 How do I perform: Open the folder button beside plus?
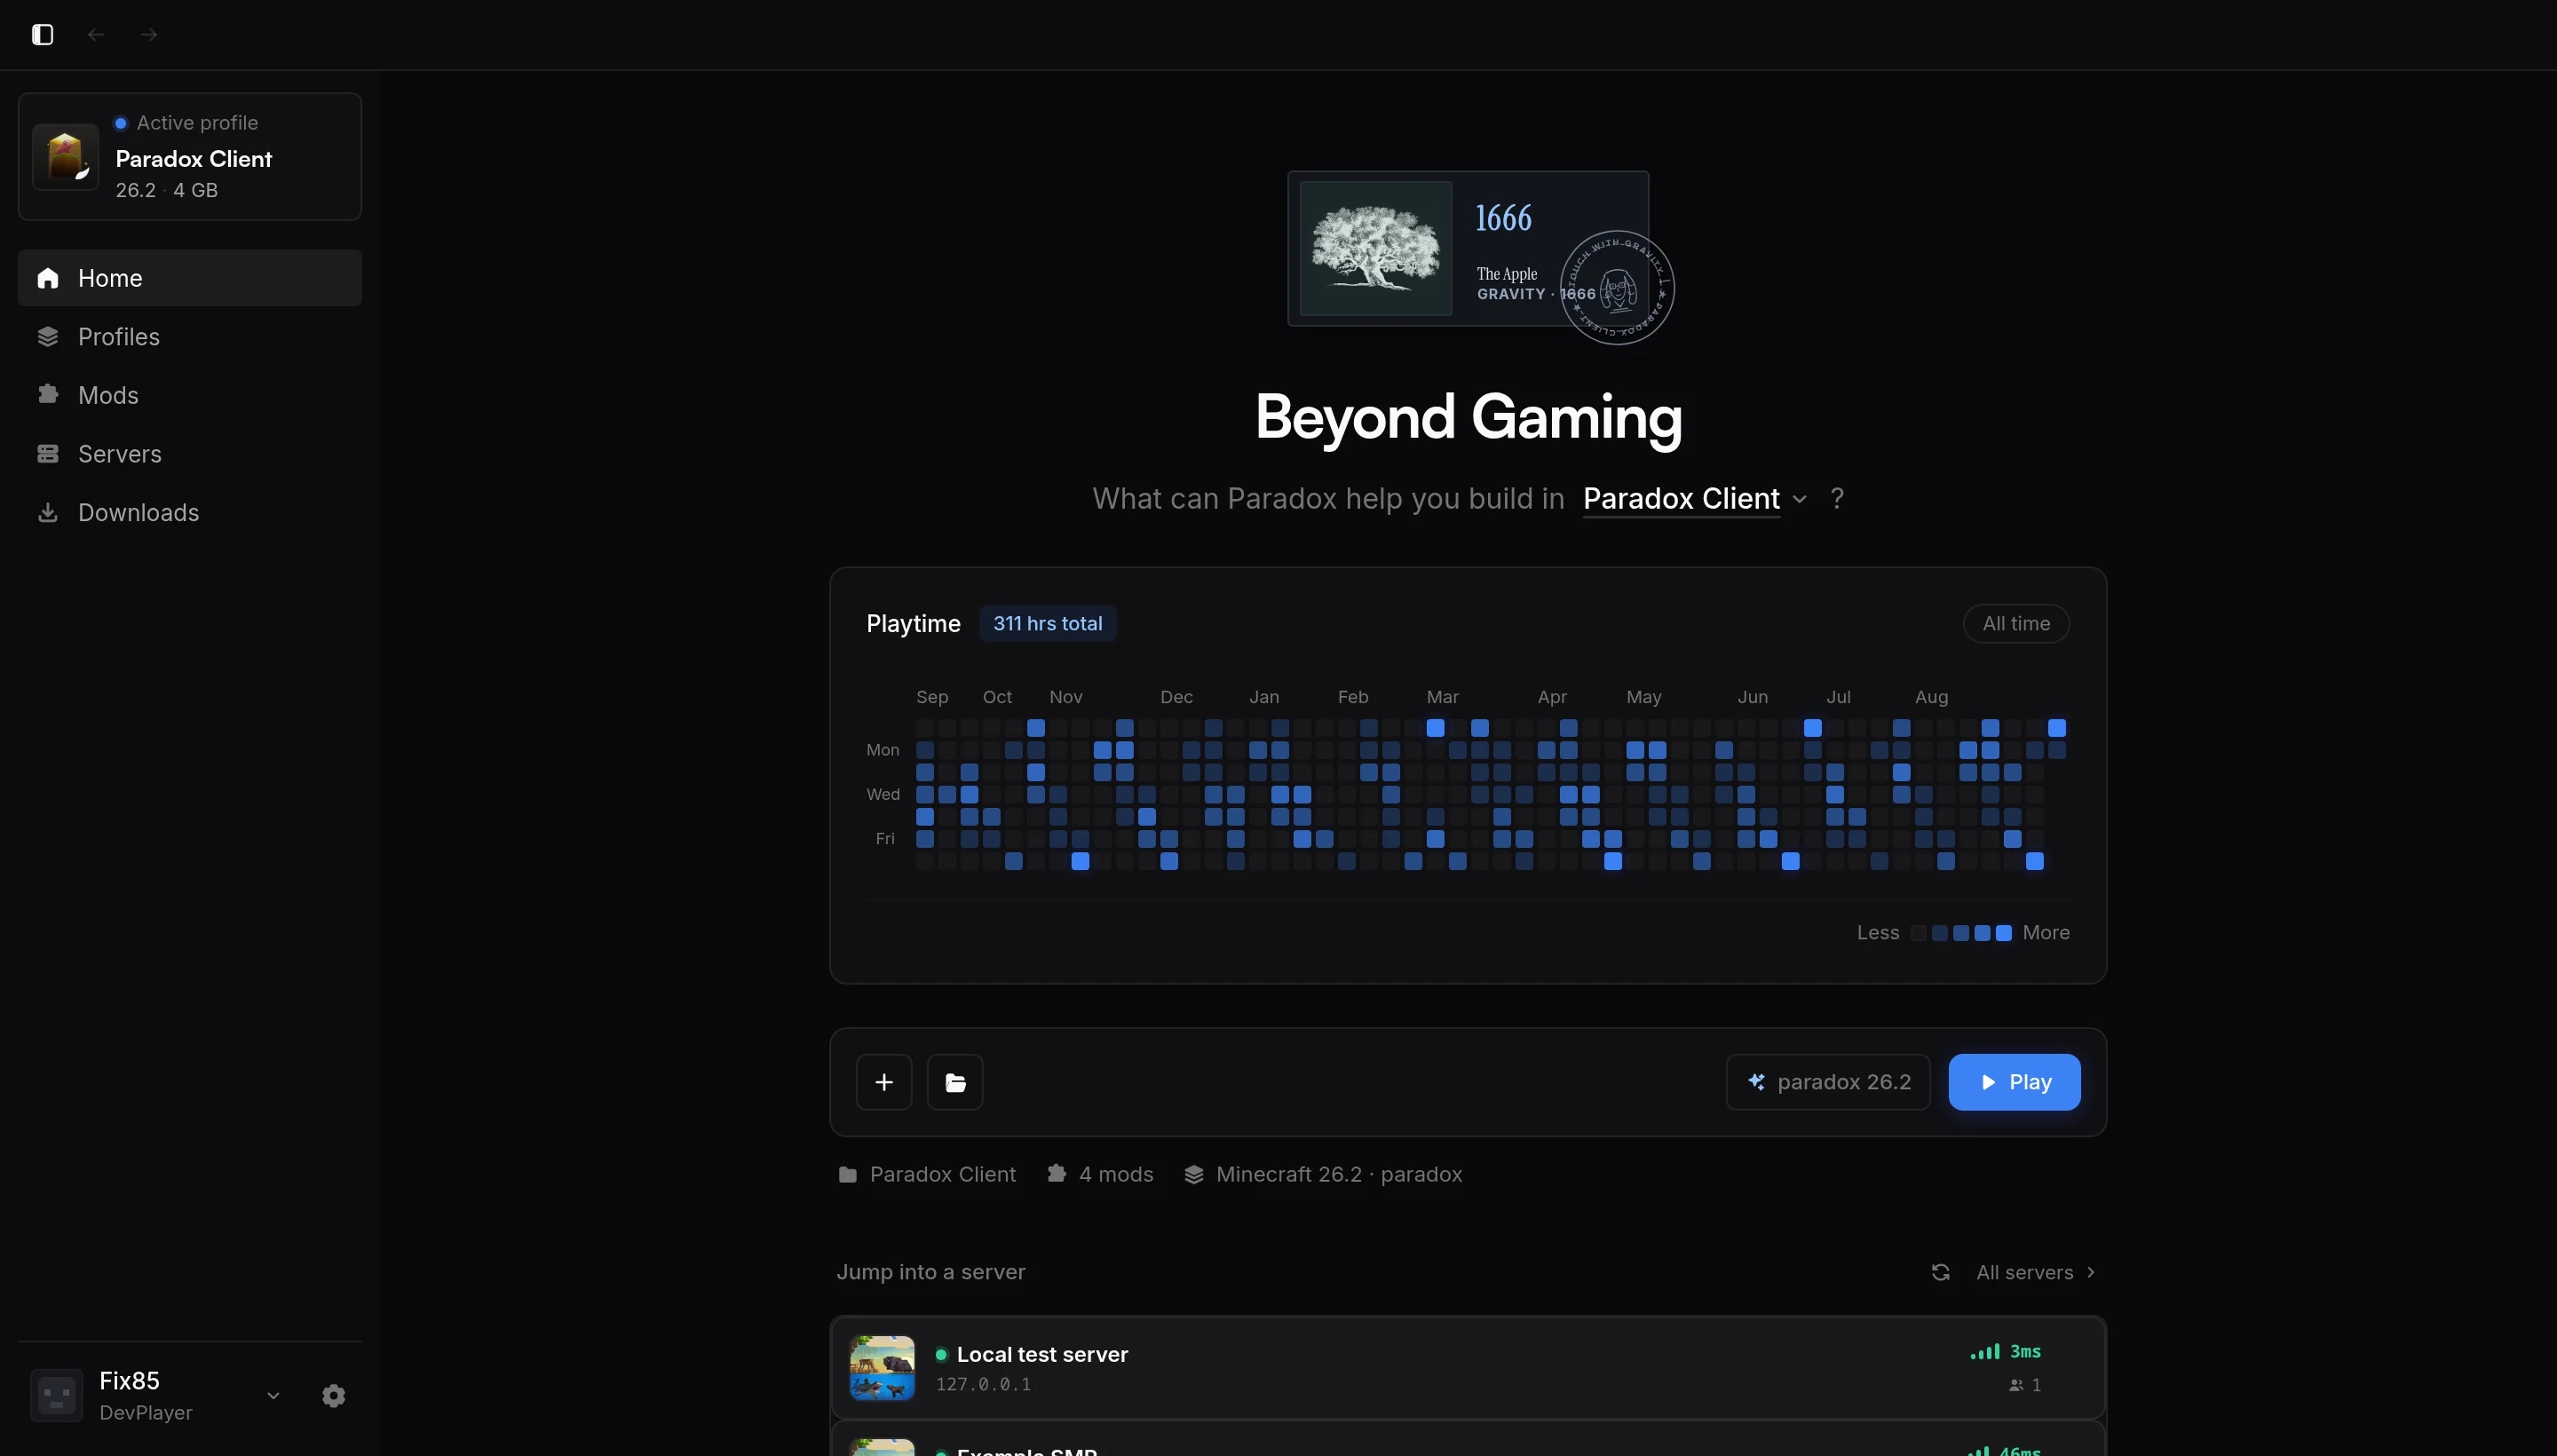click(x=955, y=1082)
